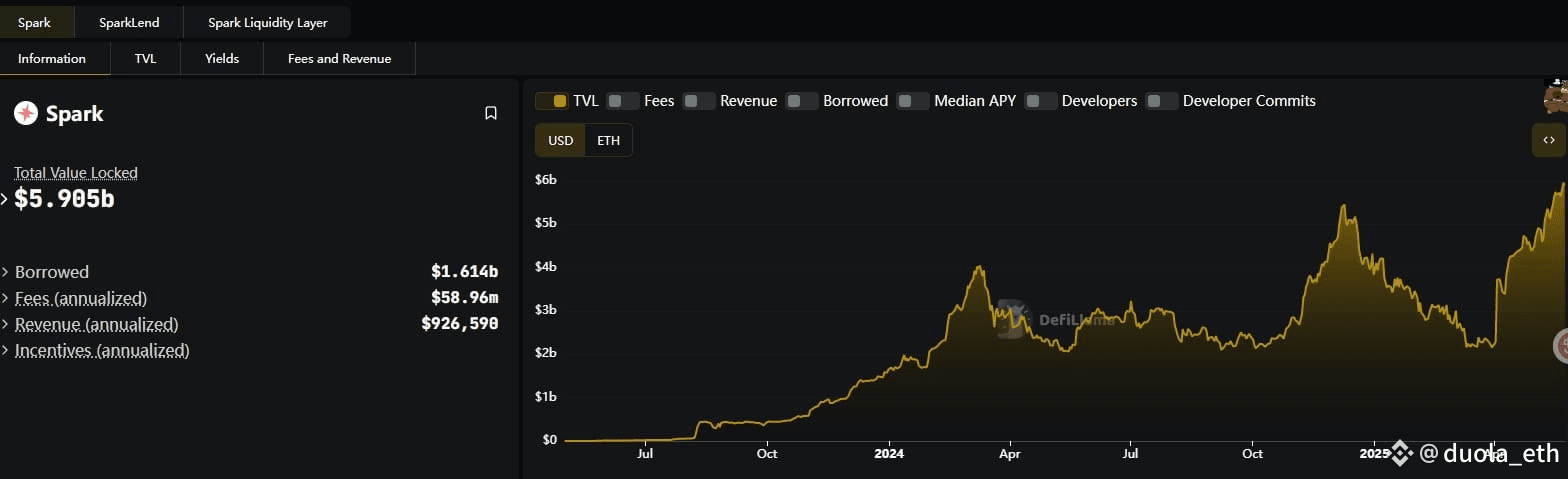The height and width of the screenshot is (479, 1568).
Task: Open the Yields tab
Action: click(x=222, y=59)
